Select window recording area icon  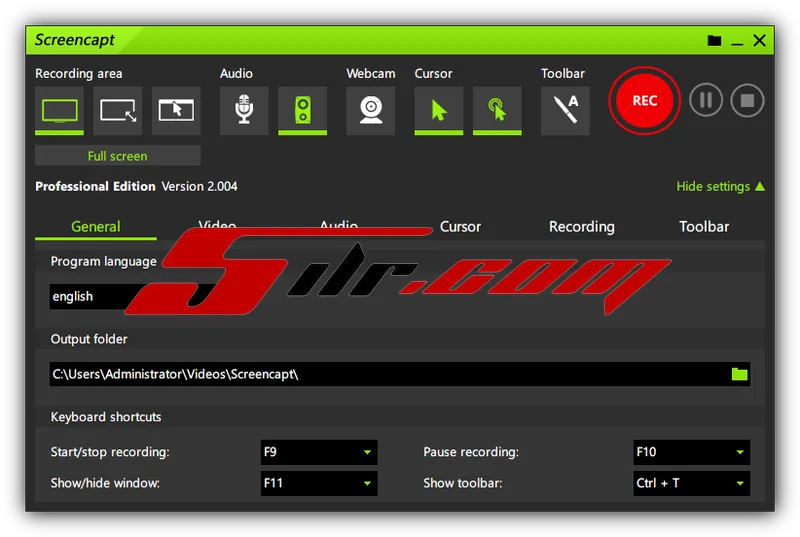point(176,110)
